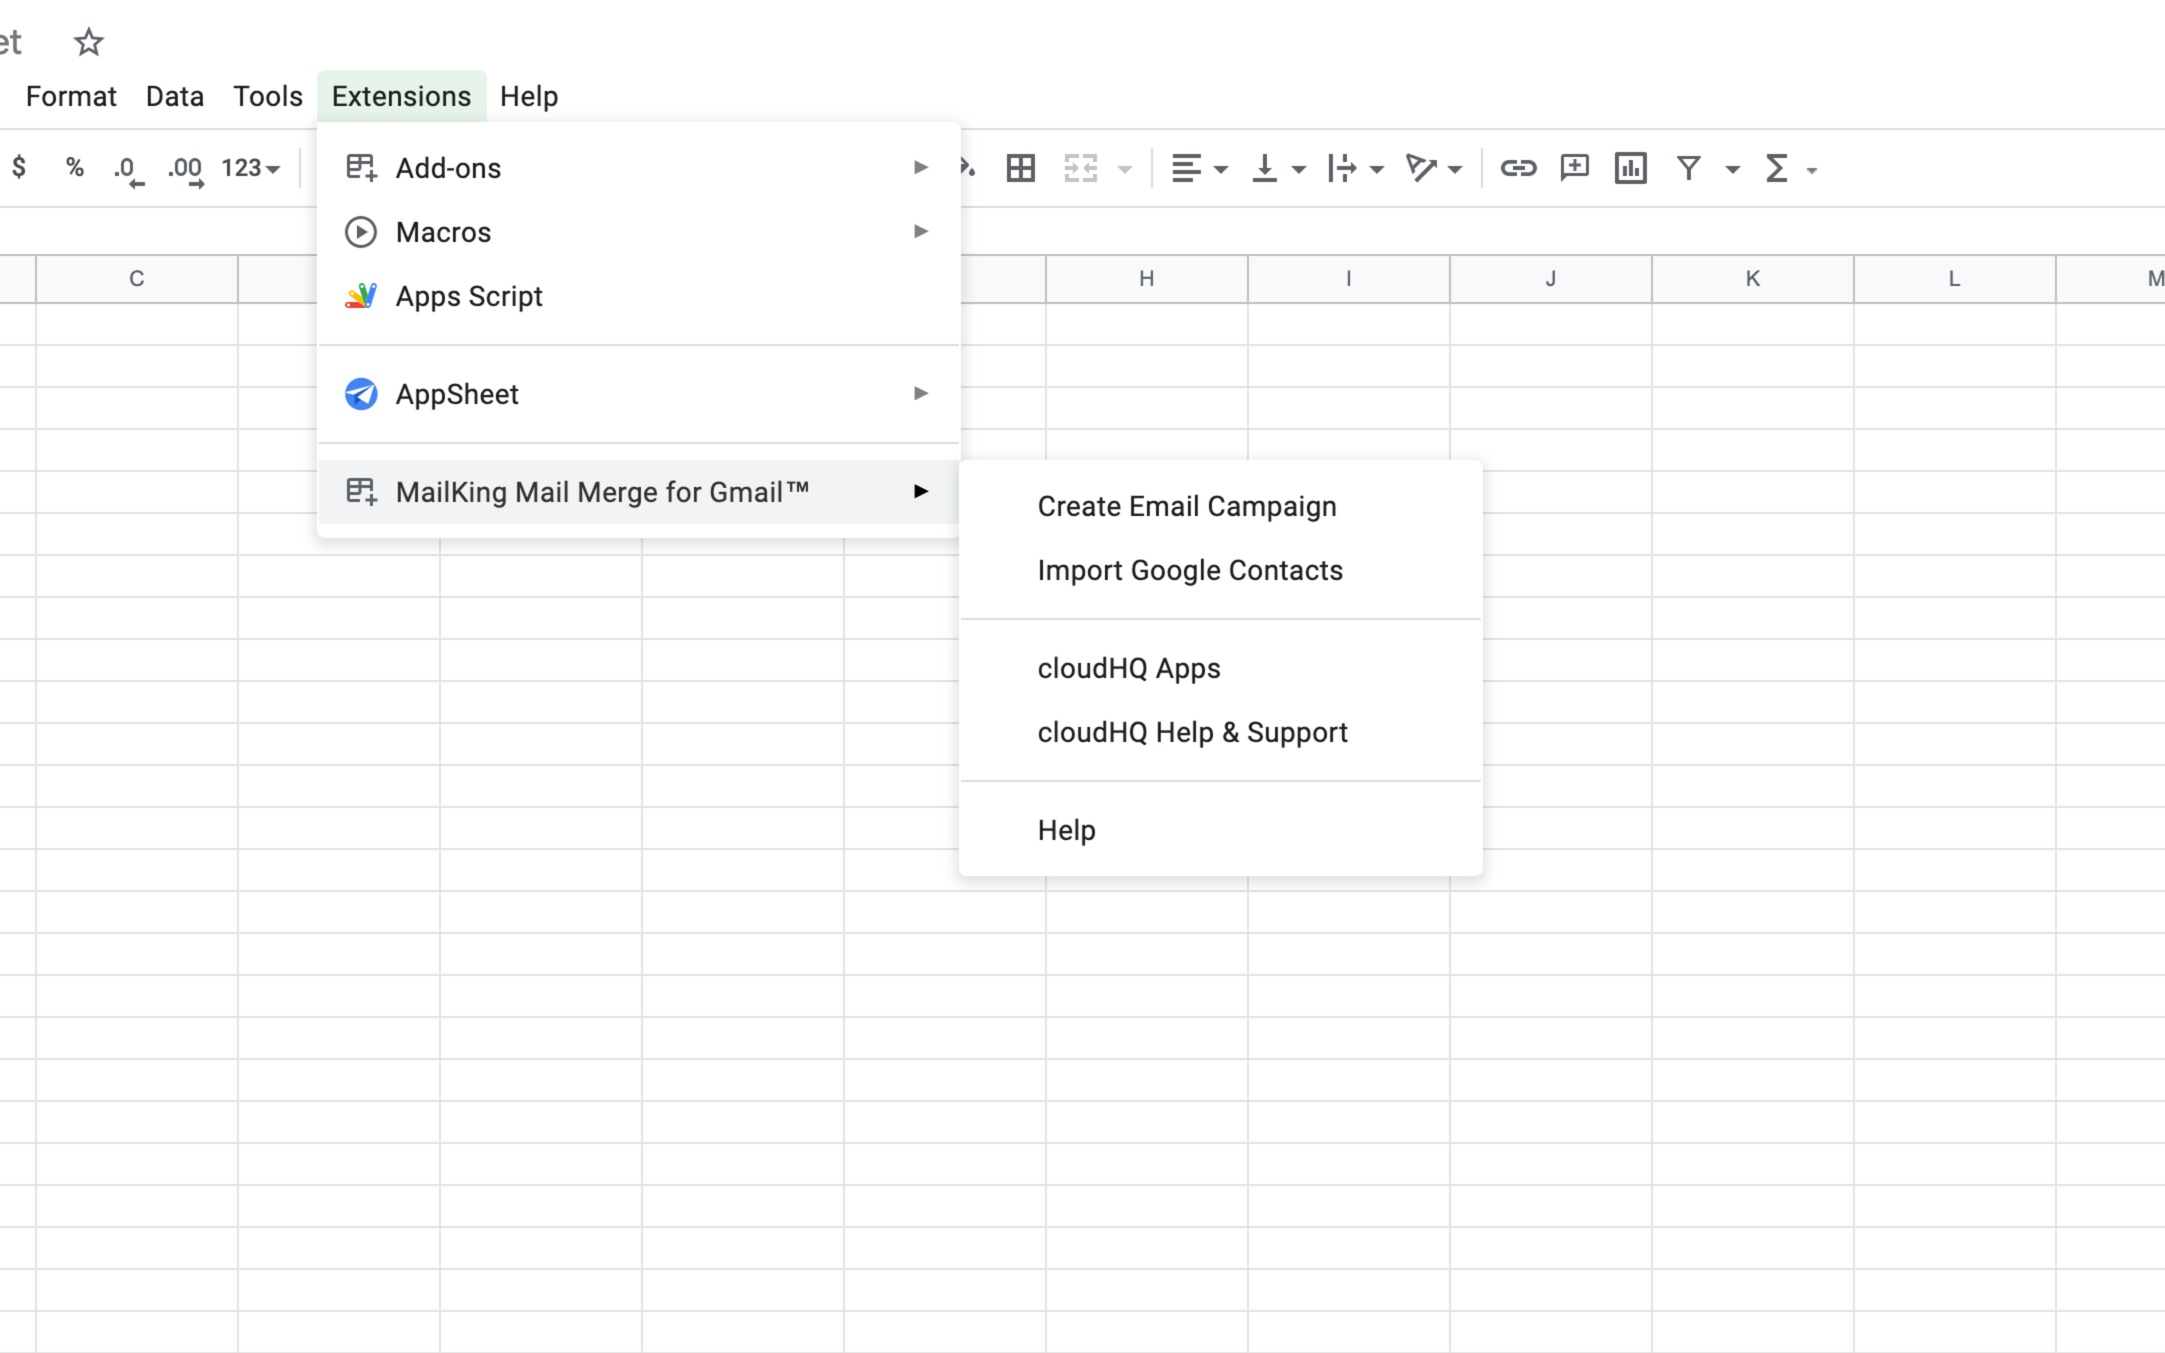Open the filter views dropdown arrow
The image size is (2165, 1353).
[1733, 169]
